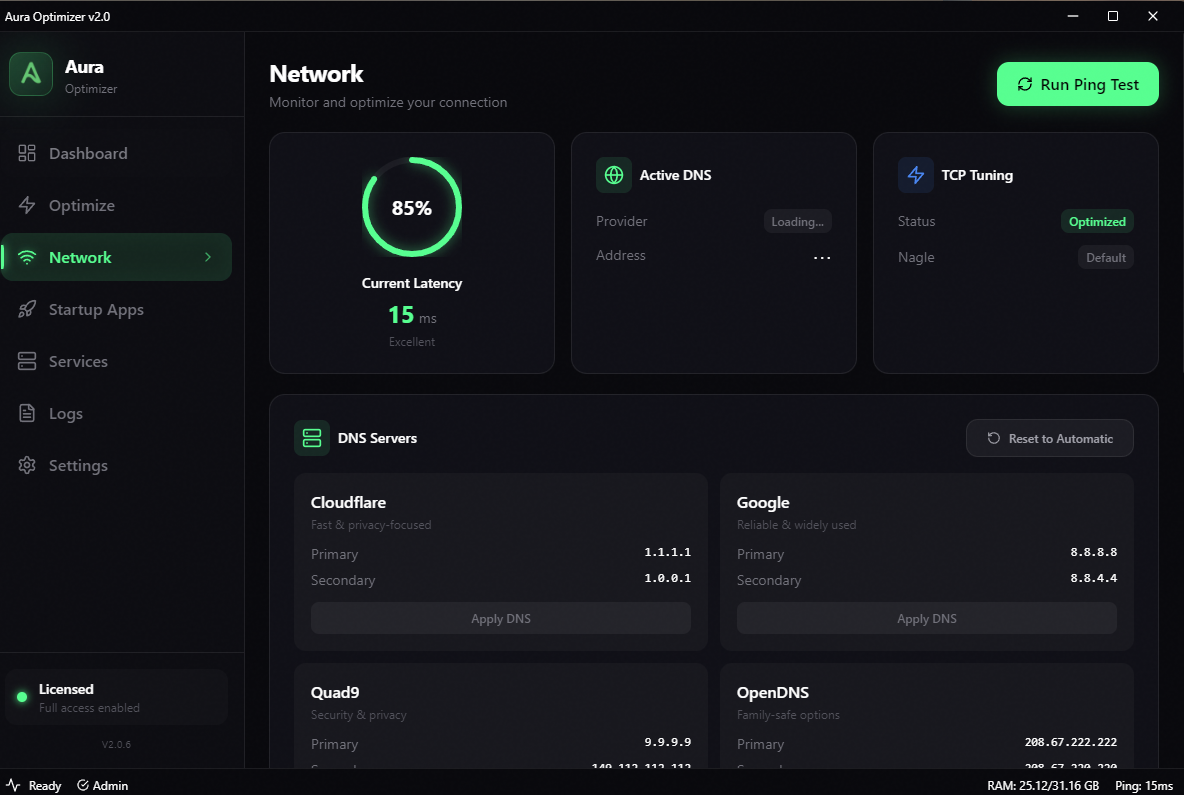The height and width of the screenshot is (795, 1184).
Task: Click the Startup Apps rocket icon
Action: tap(27, 309)
